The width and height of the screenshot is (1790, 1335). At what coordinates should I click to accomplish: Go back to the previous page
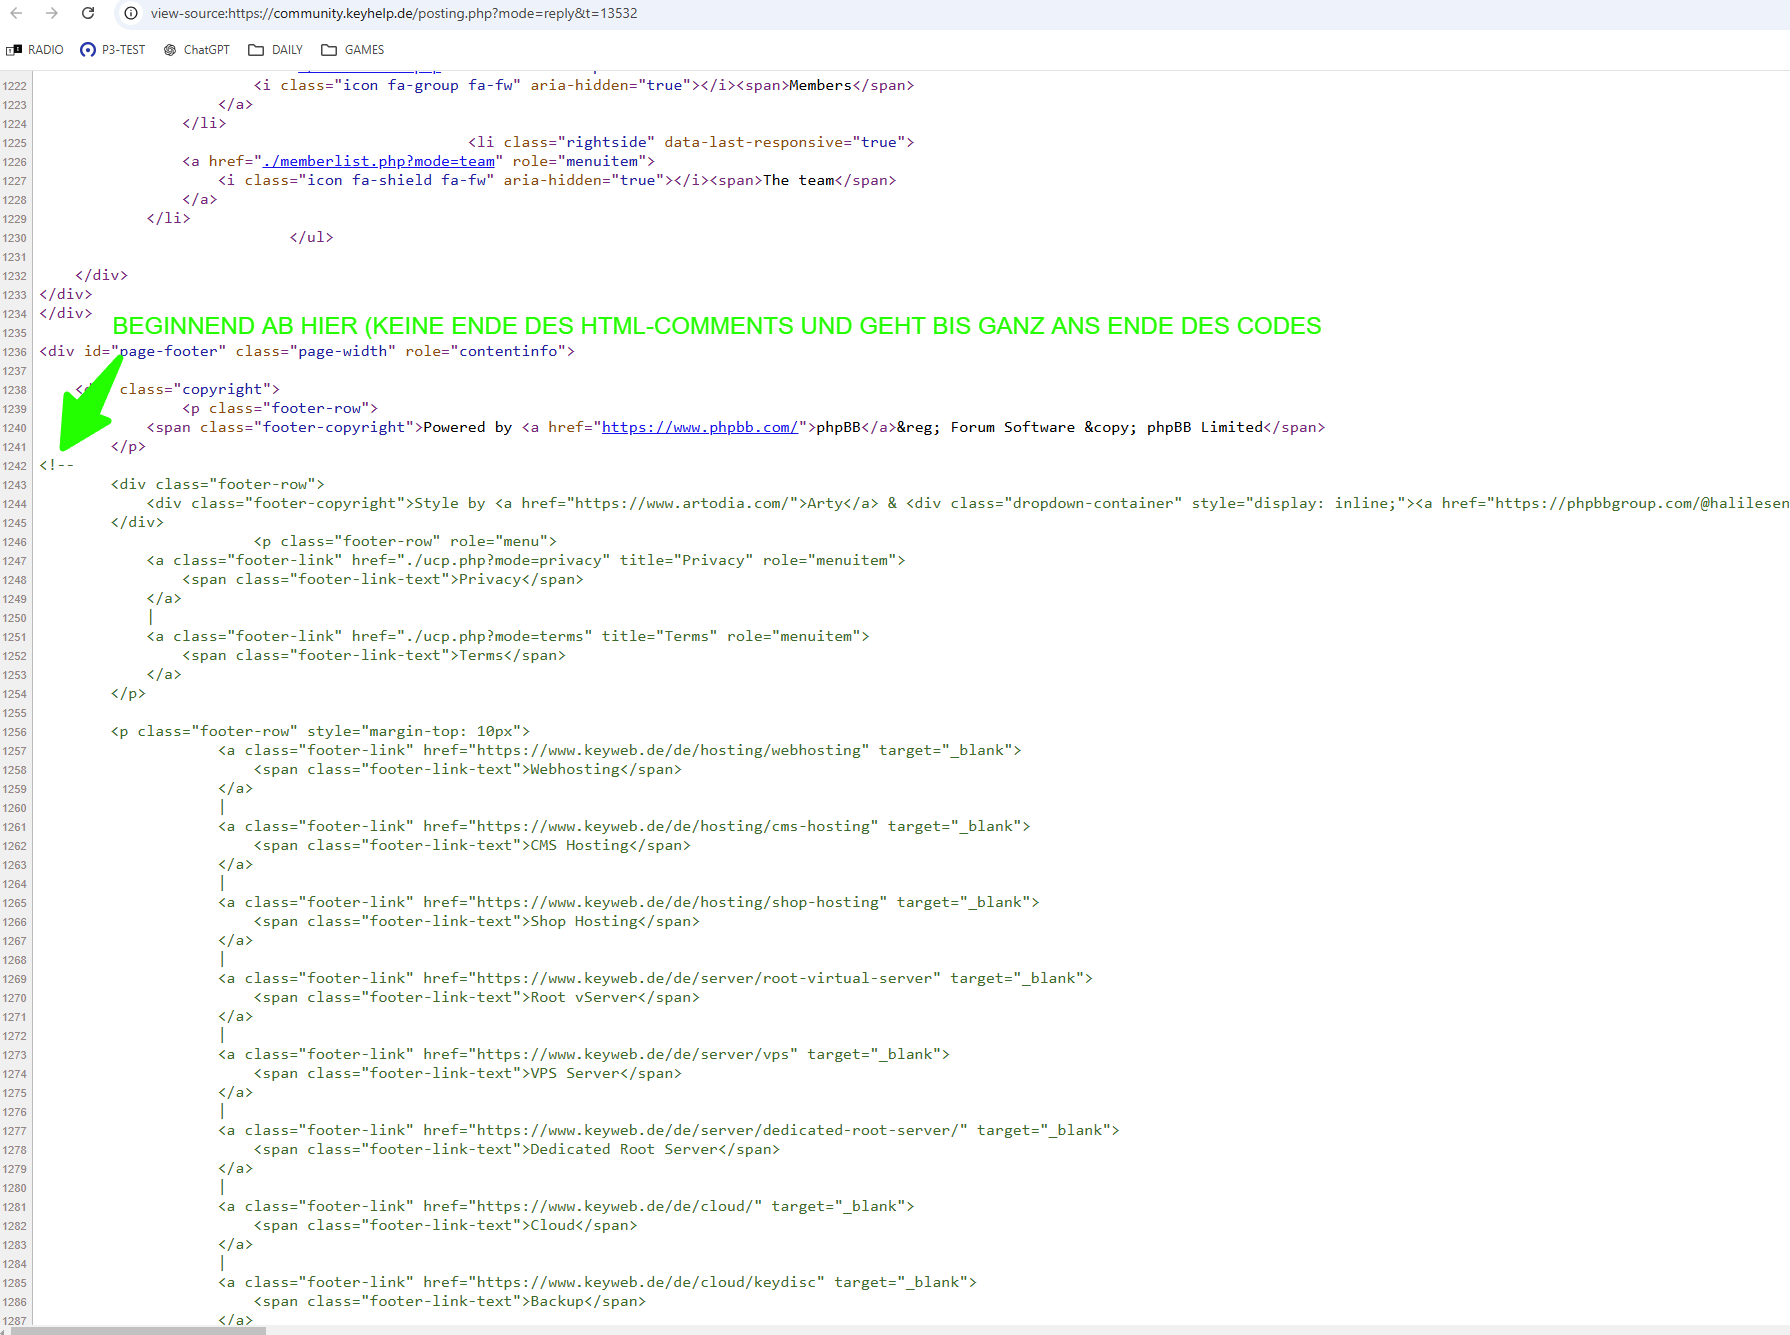tap(17, 13)
